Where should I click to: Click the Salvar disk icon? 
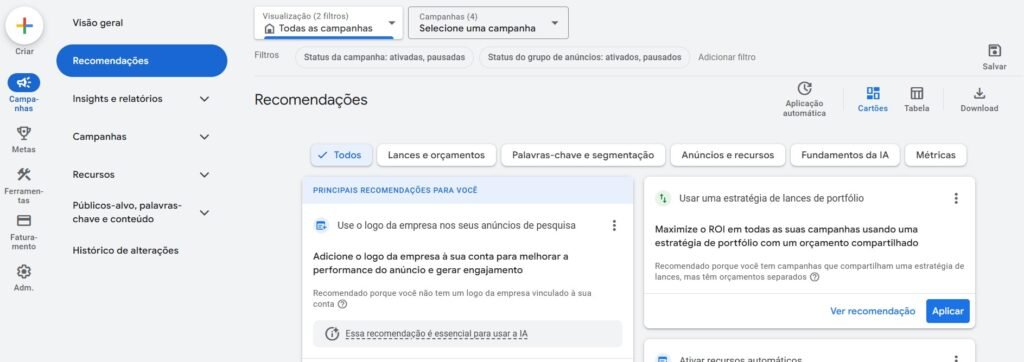(994, 50)
